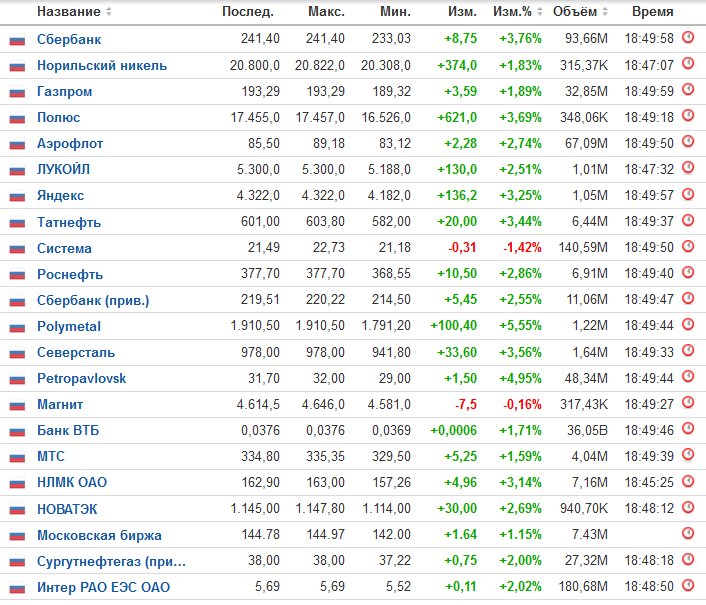Image resolution: width=706 pixels, height=605 pixels.
Task: Select Магнит change value -0,16%
Action: (522, 404)
